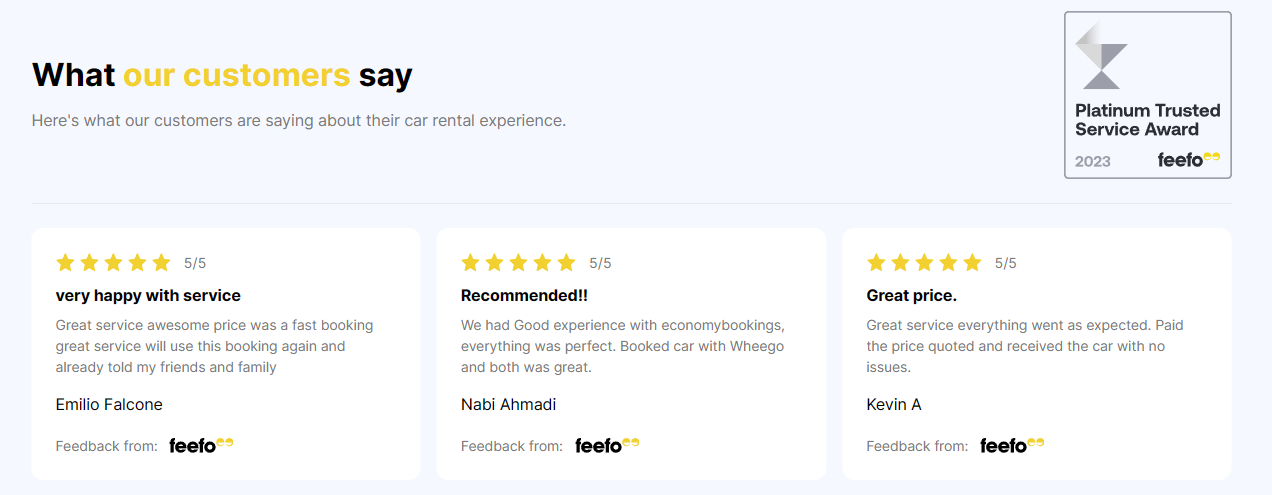This screenshot has height=495, width=1272.
Task: Click reviewer name Kevin A
Action: point(893,404)
